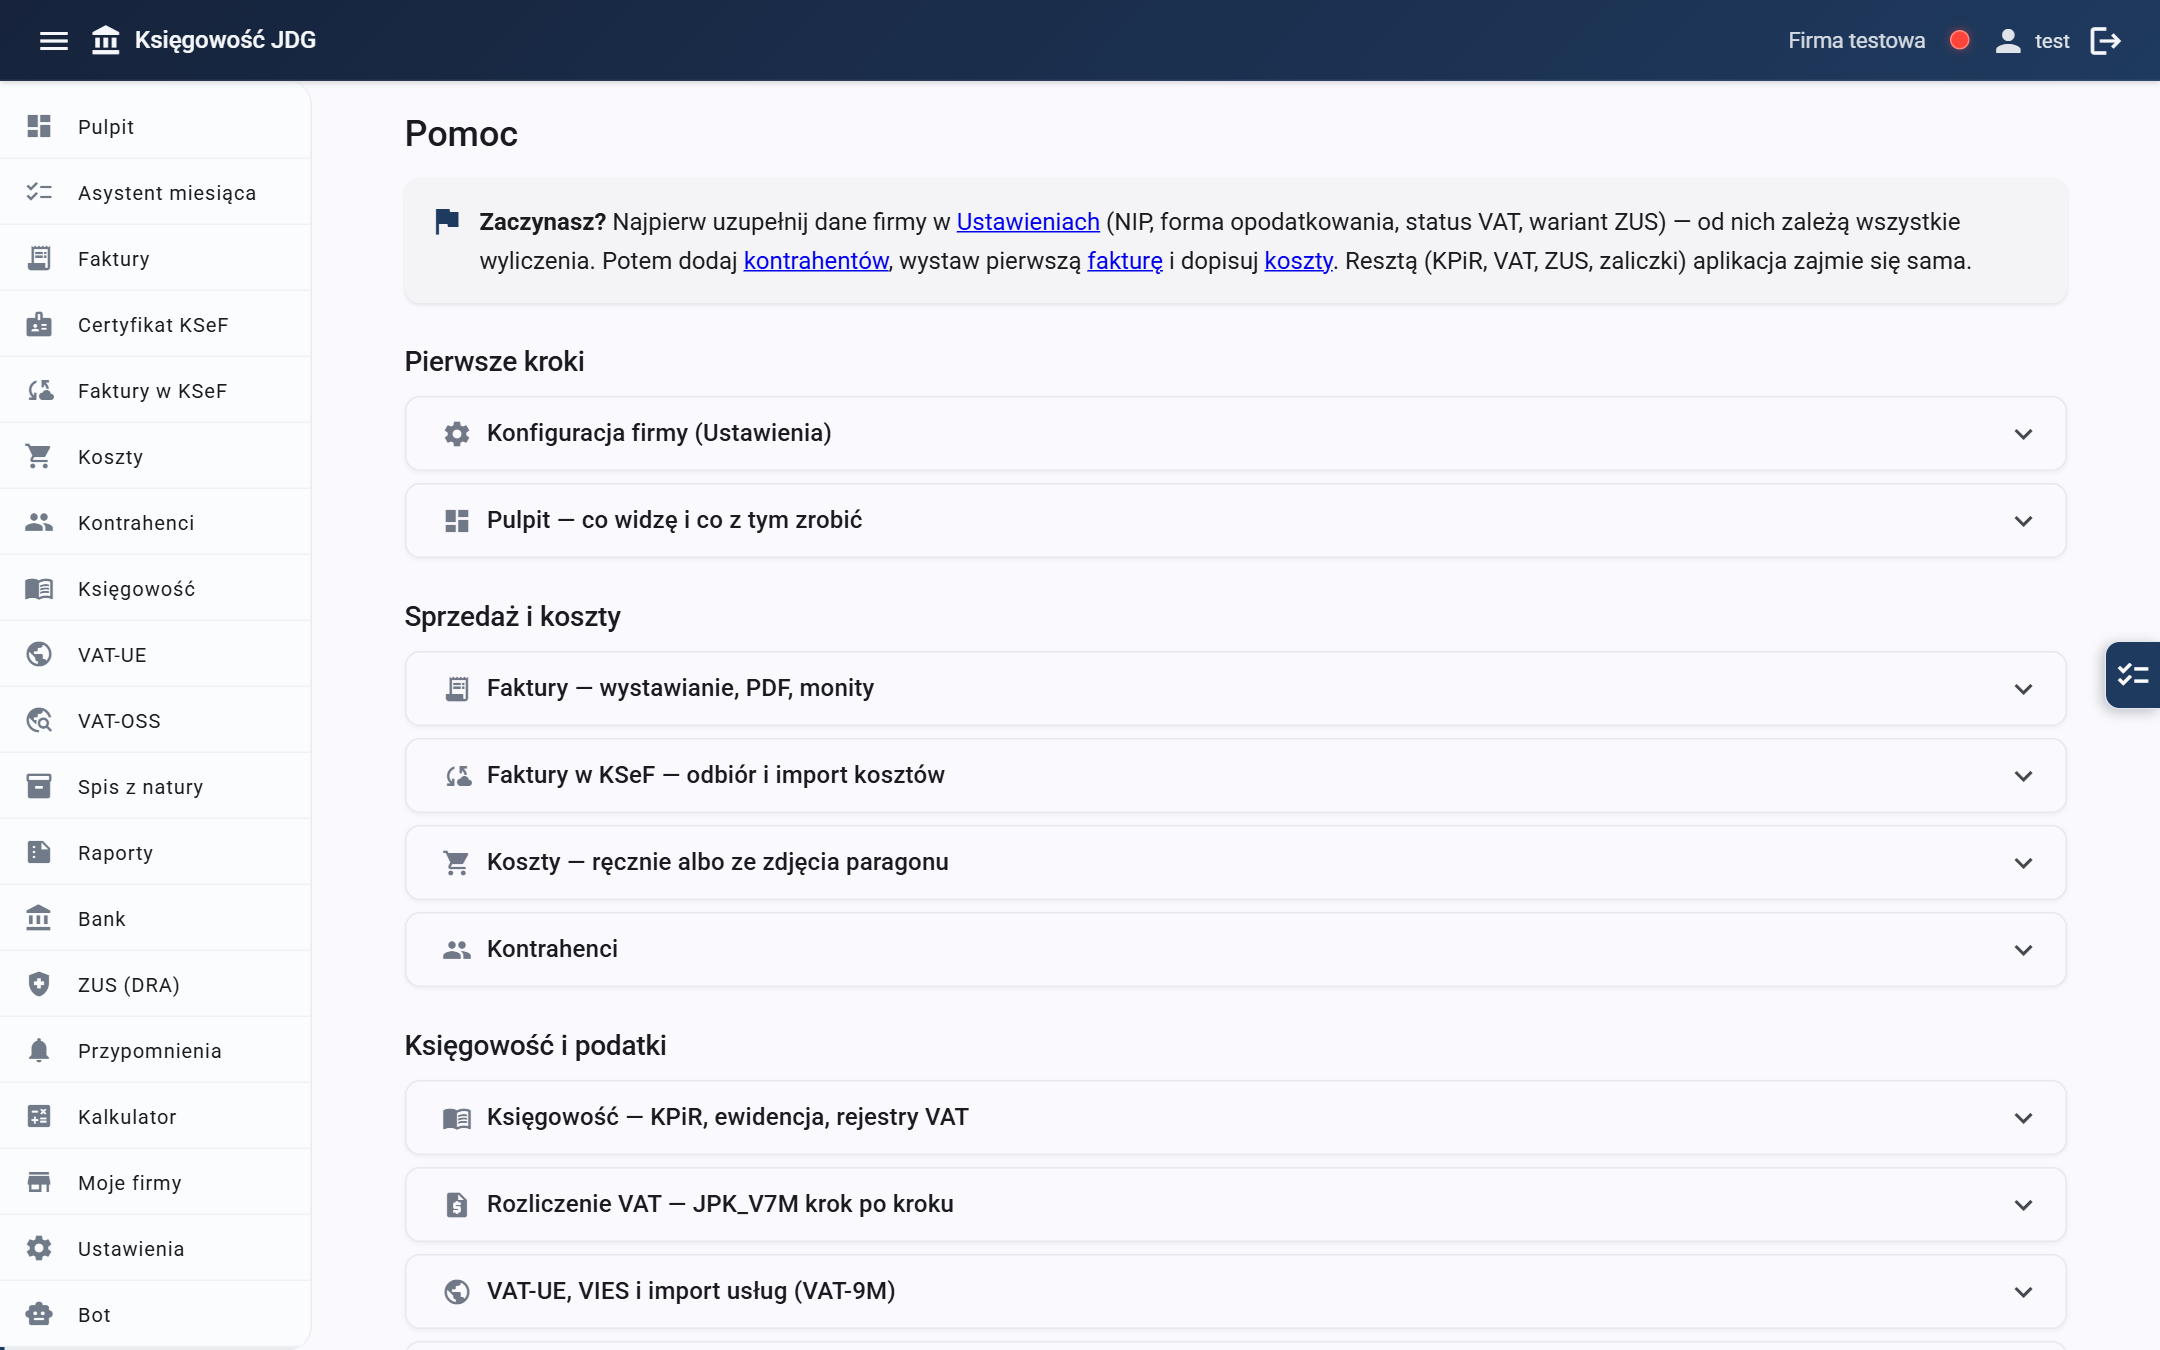Click the Kalkulator sidebar icon
The image size is (2160, 1350).
click(39, 1117)
